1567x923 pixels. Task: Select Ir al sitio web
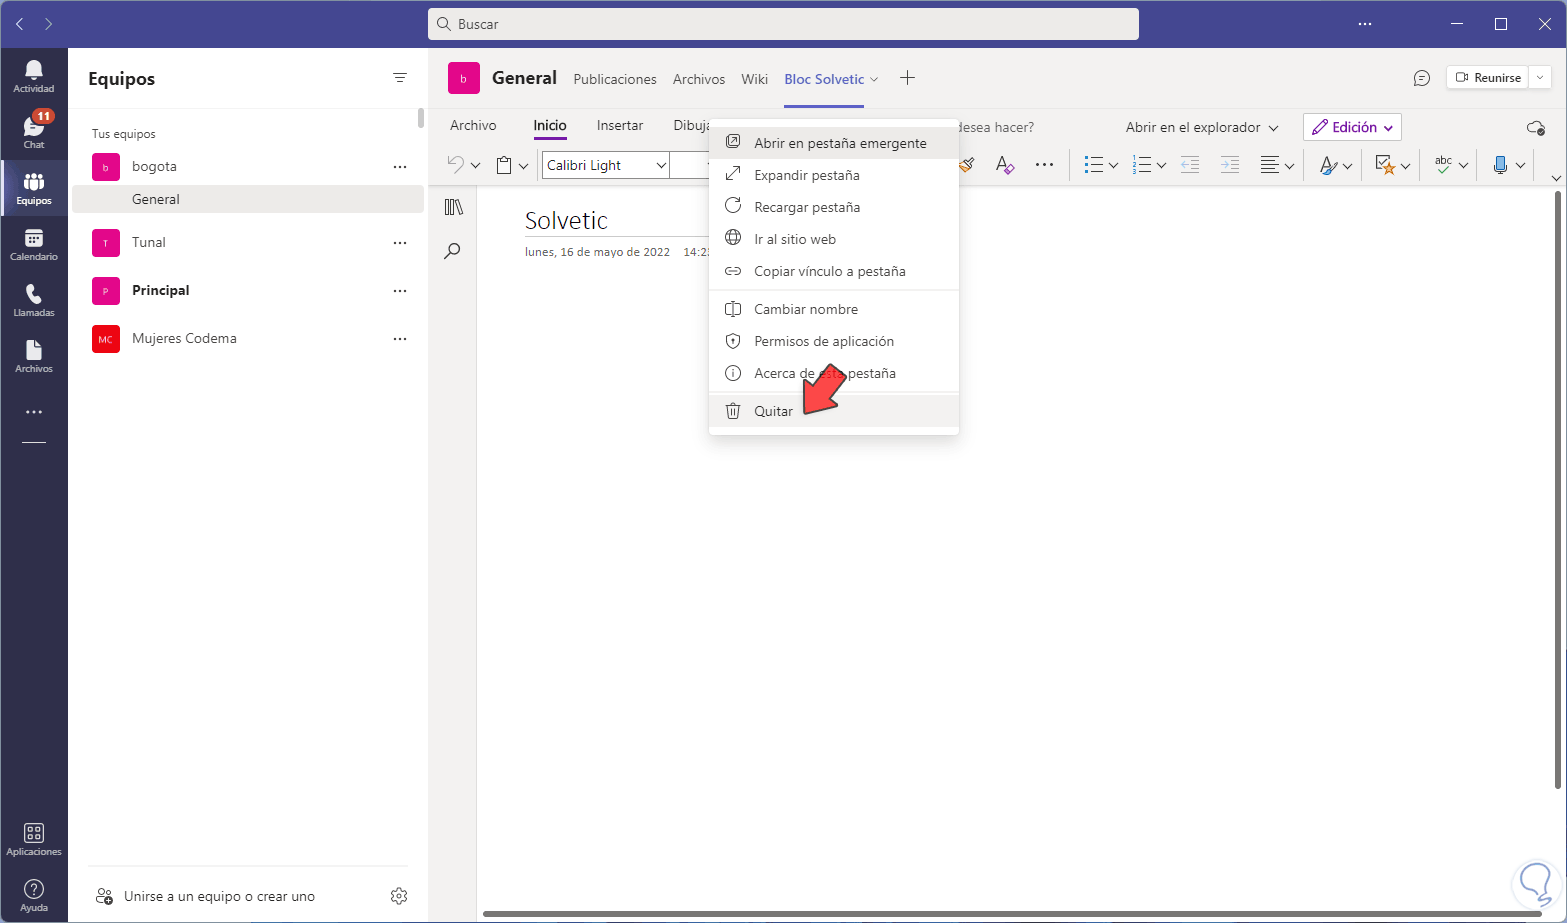coord(834,239)
